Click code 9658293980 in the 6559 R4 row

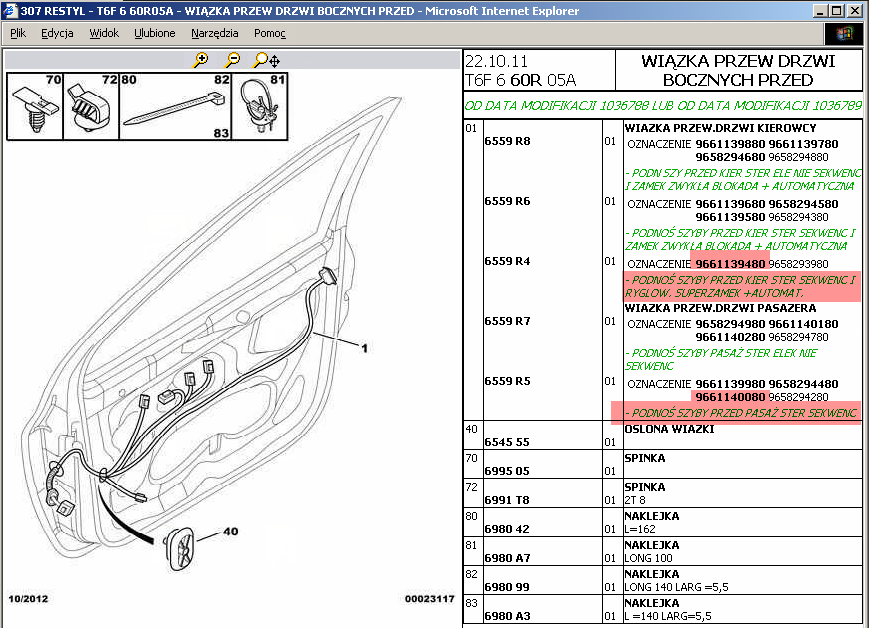coord(799,264)
